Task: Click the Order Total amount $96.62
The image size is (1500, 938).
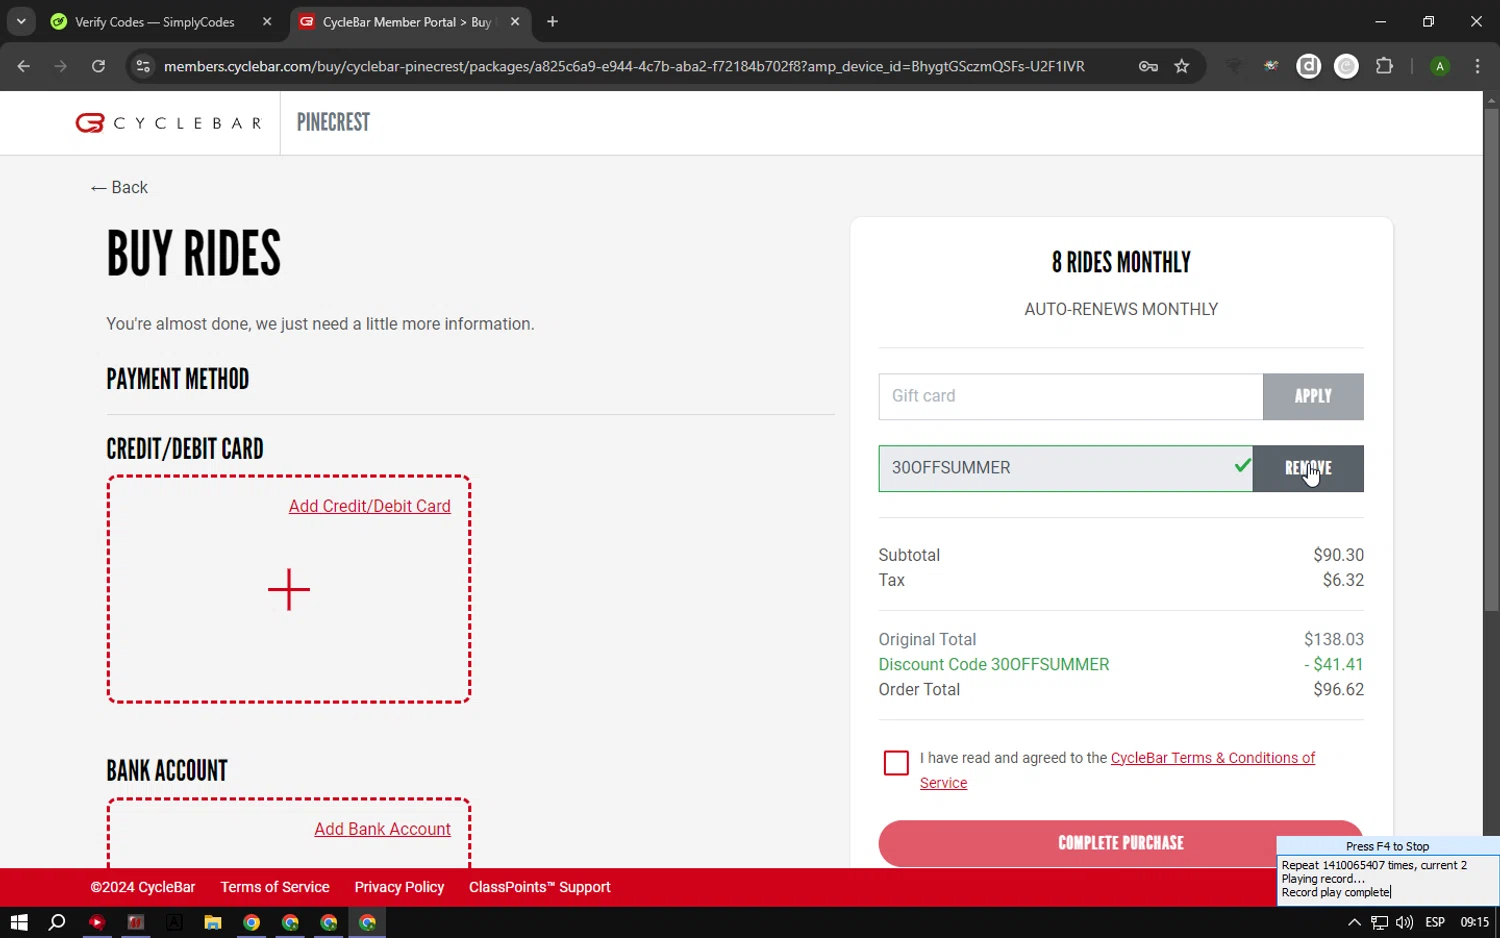Action: click(1338, 689)
